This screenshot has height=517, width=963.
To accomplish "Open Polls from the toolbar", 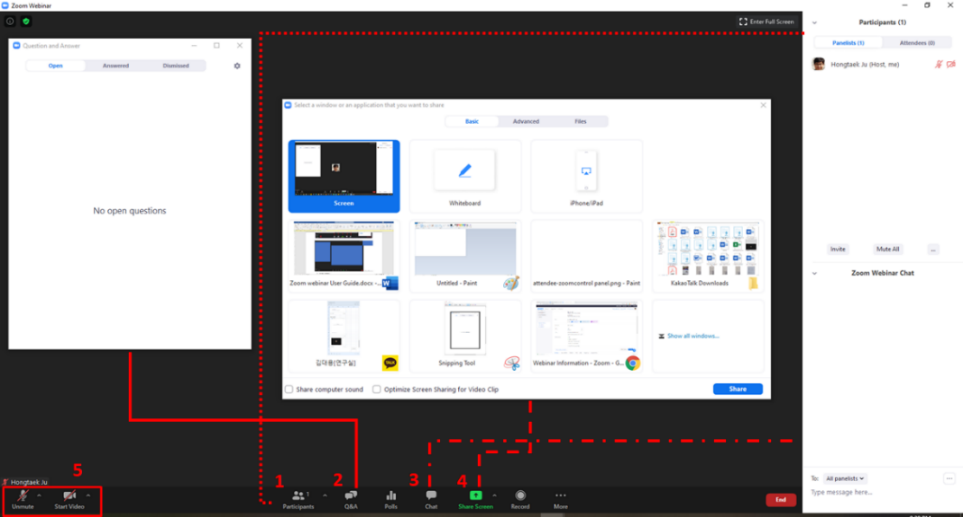I will point(391,500).
